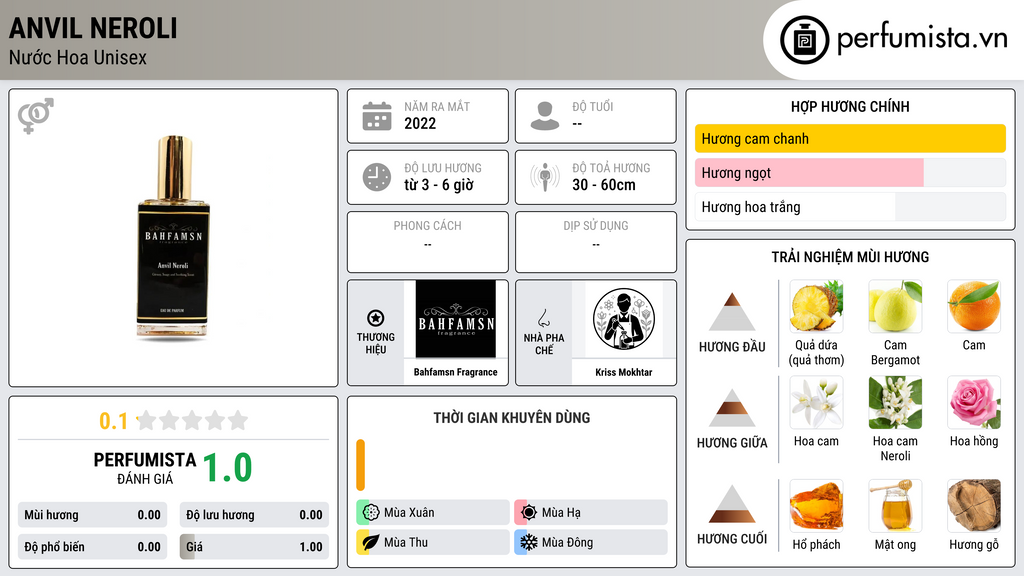Select the Quả dứa pineapple note image
Screen dimensions: 1024x576
click(816, 306)
